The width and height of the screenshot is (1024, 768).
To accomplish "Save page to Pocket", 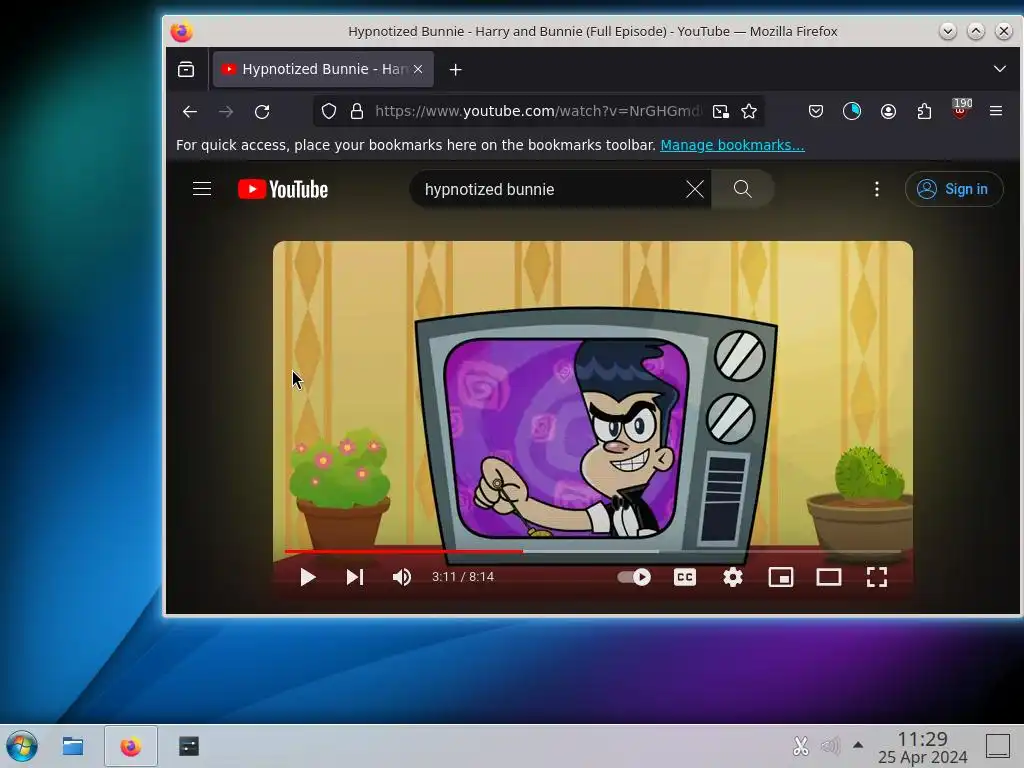I will [816, 112].
